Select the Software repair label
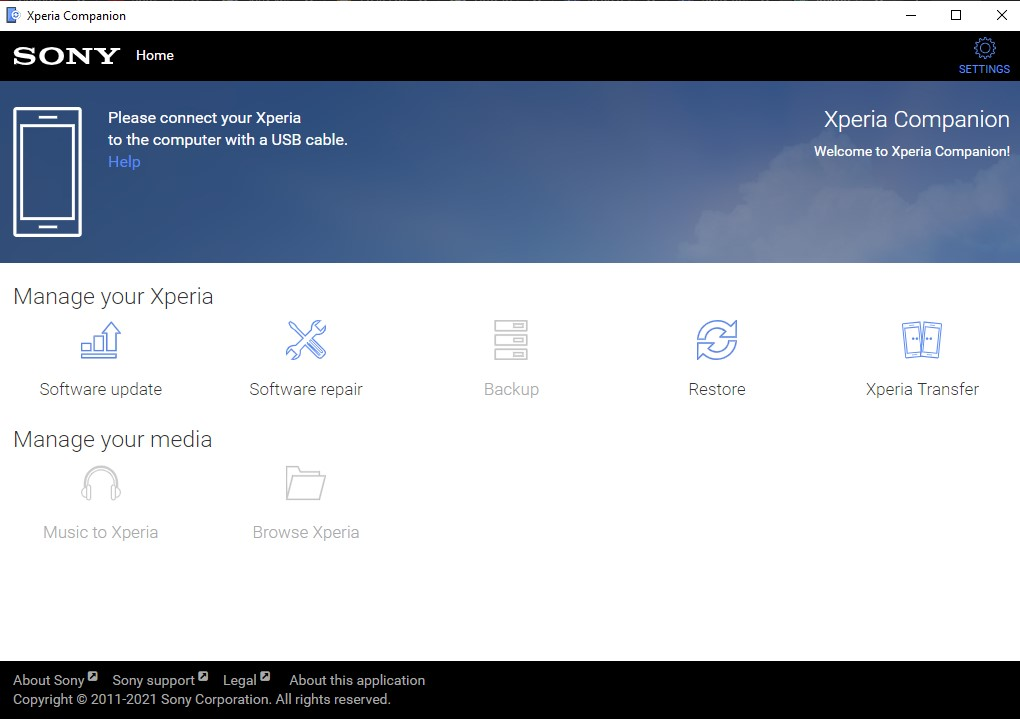Screen dimensions: 1020x719 [306, 389]
